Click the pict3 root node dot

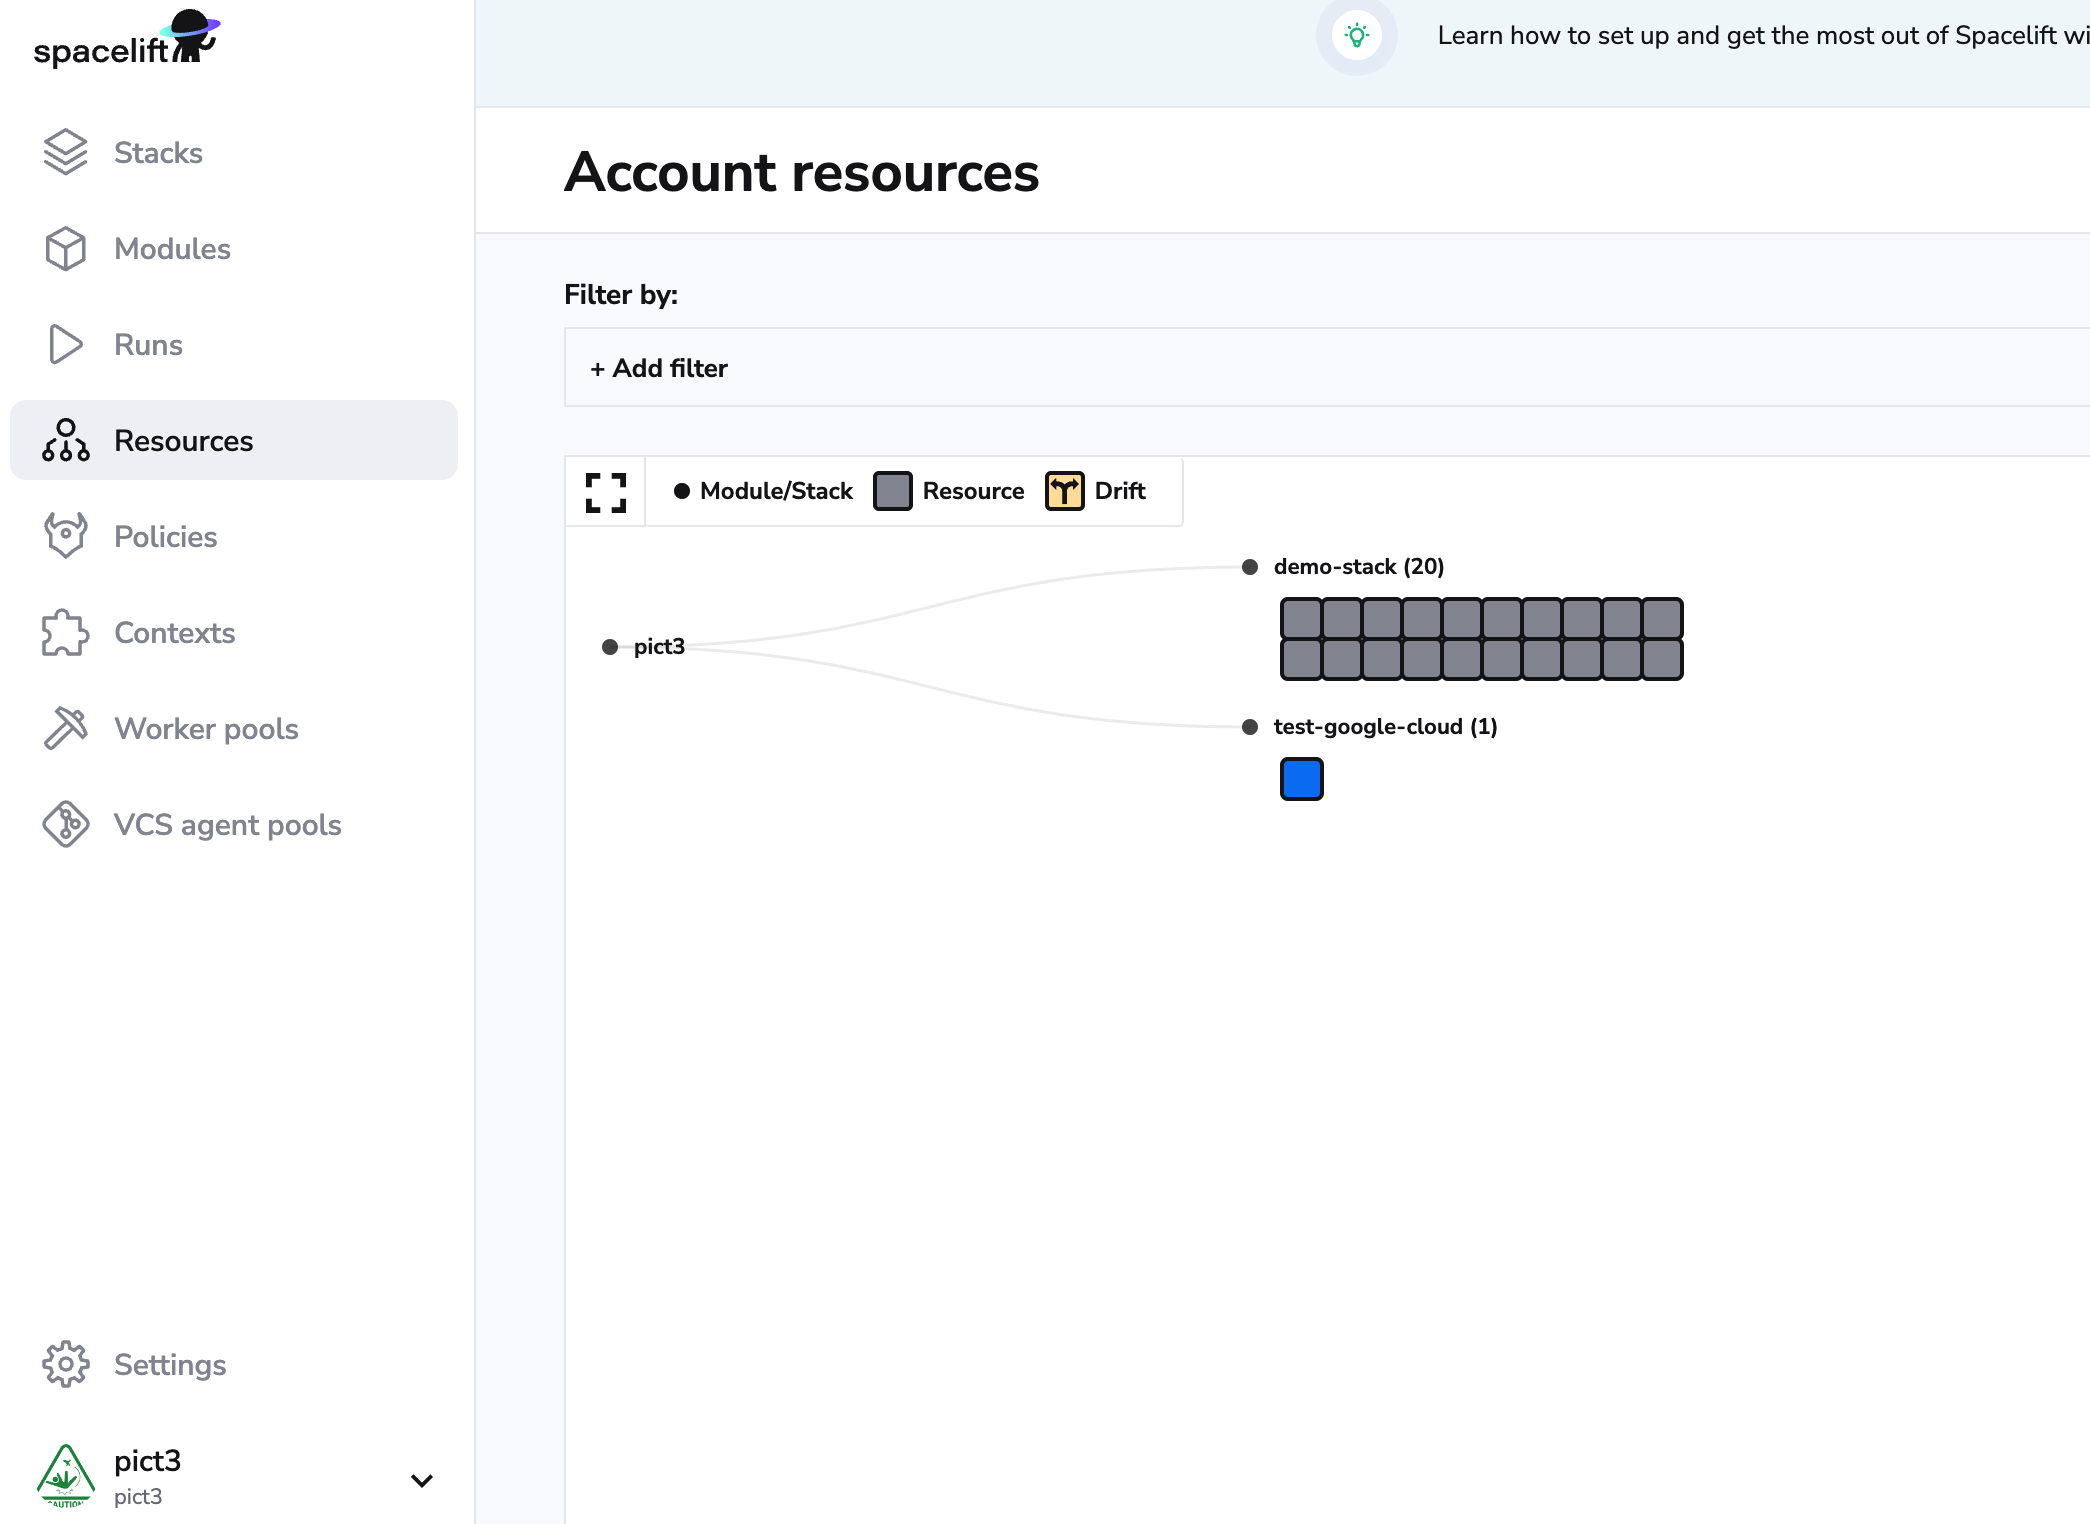point(610,647)
